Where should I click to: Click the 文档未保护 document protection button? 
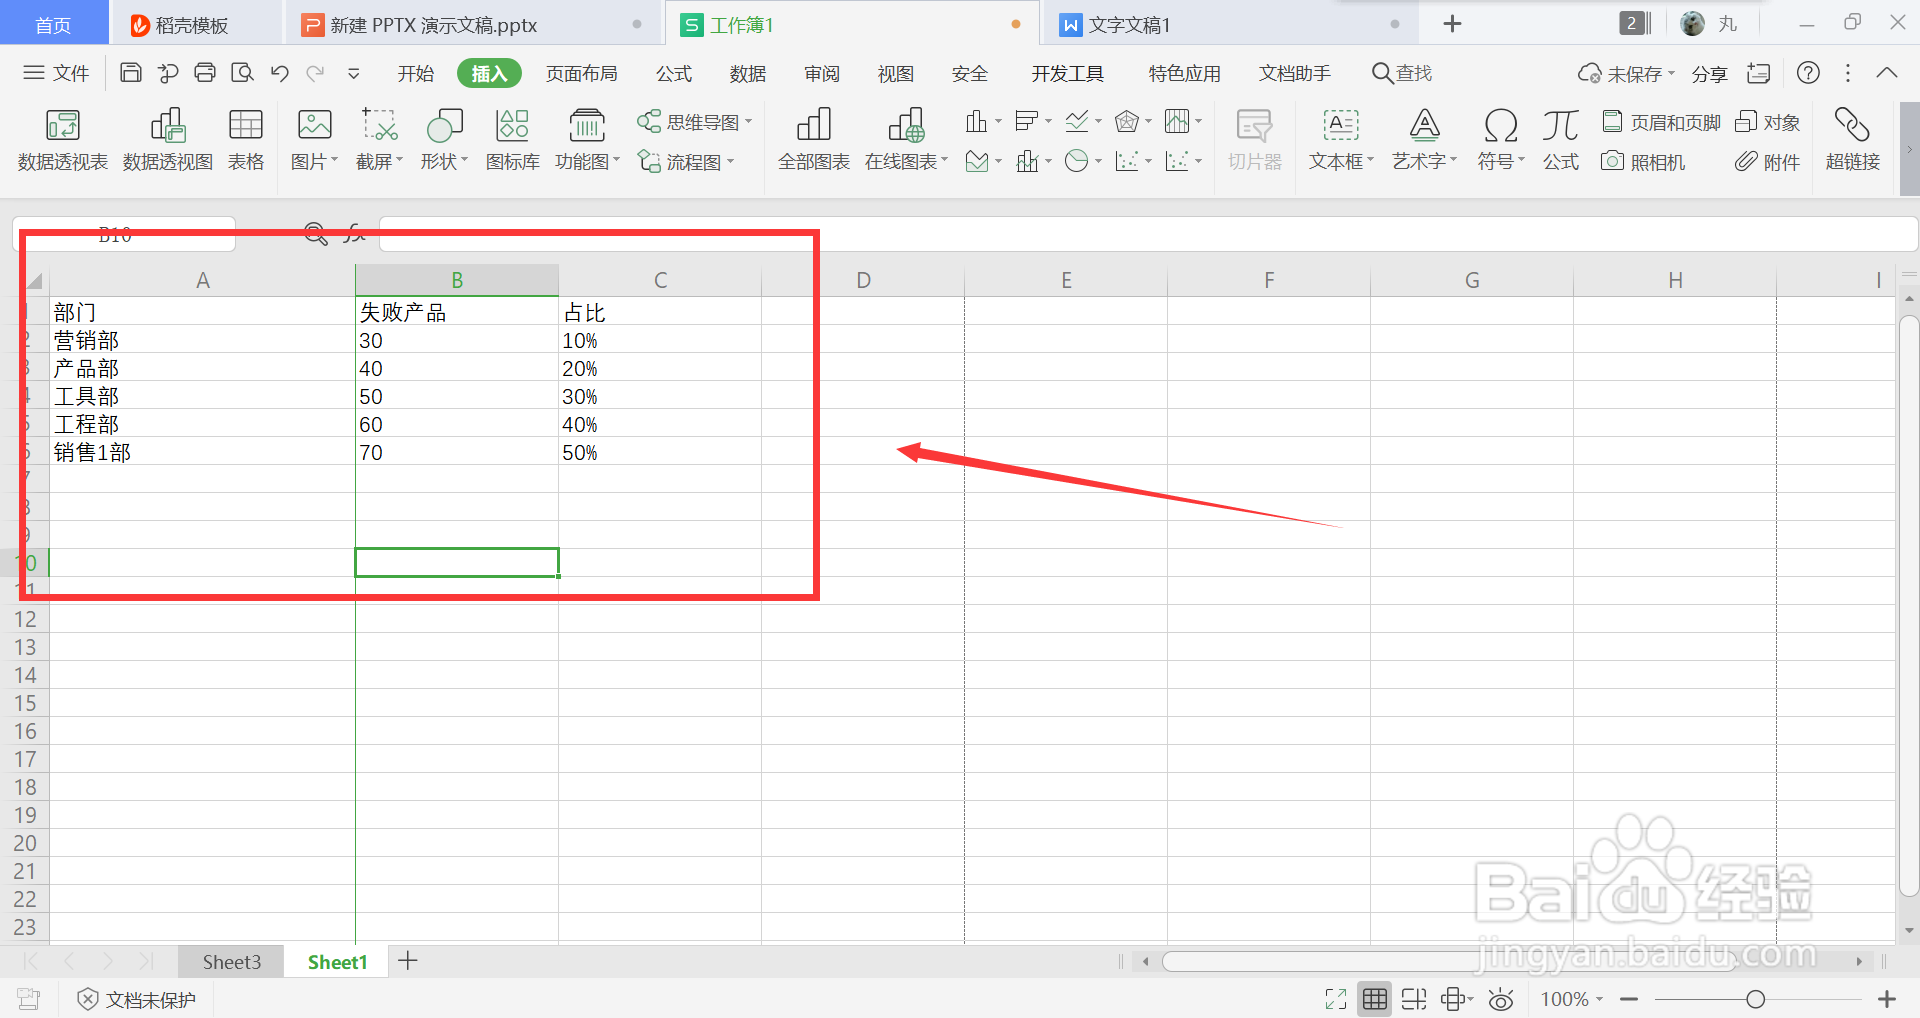coord(137,999)
